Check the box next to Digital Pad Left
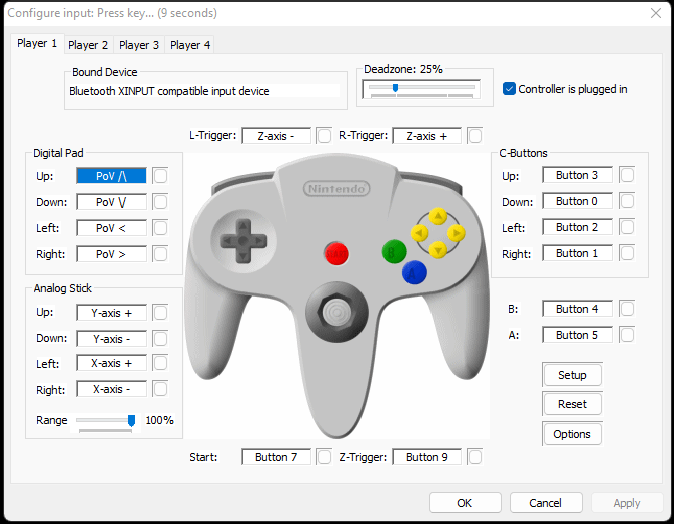The width and height of the screenshot is (674, 524). 160,228
